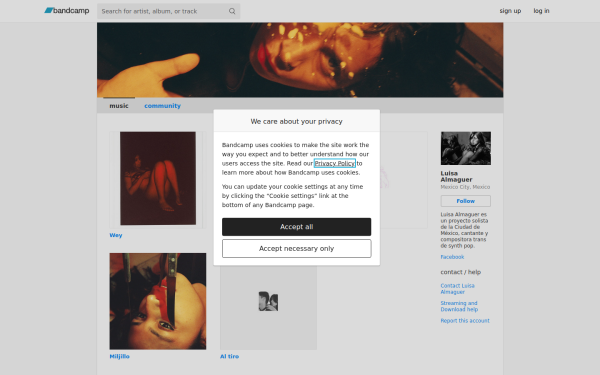Click the search magnifier icon
Image resolution: width=600 pixels, height=375 pixels.
(232, 11)
